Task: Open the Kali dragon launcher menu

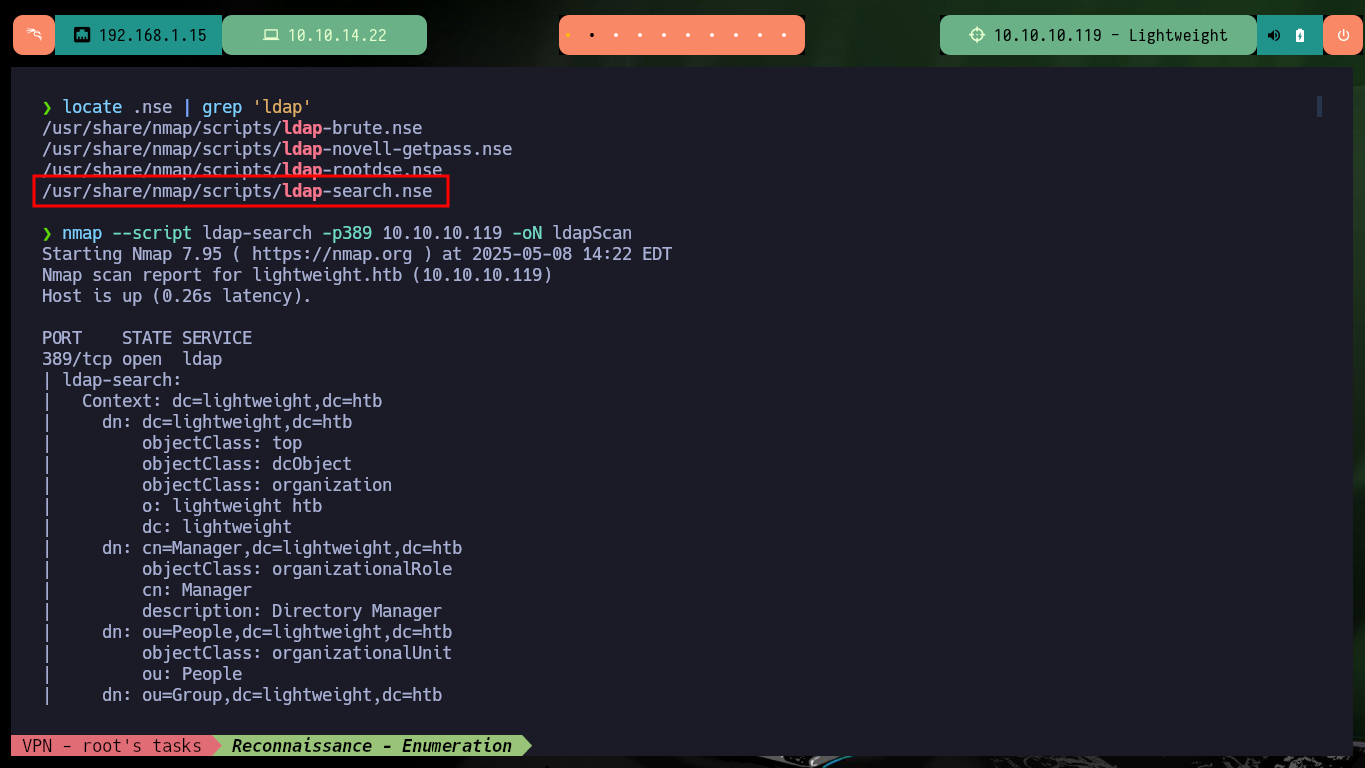Action: click(34, 35)
